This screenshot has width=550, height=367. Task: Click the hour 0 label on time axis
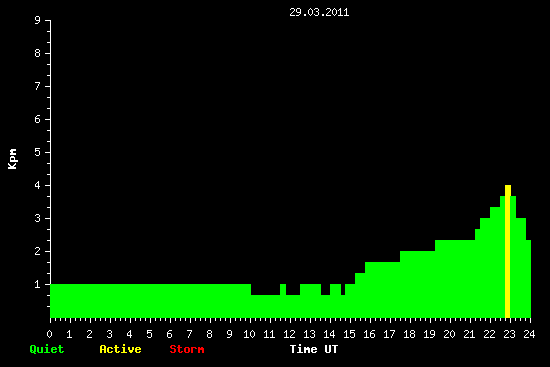click(49, 334)
